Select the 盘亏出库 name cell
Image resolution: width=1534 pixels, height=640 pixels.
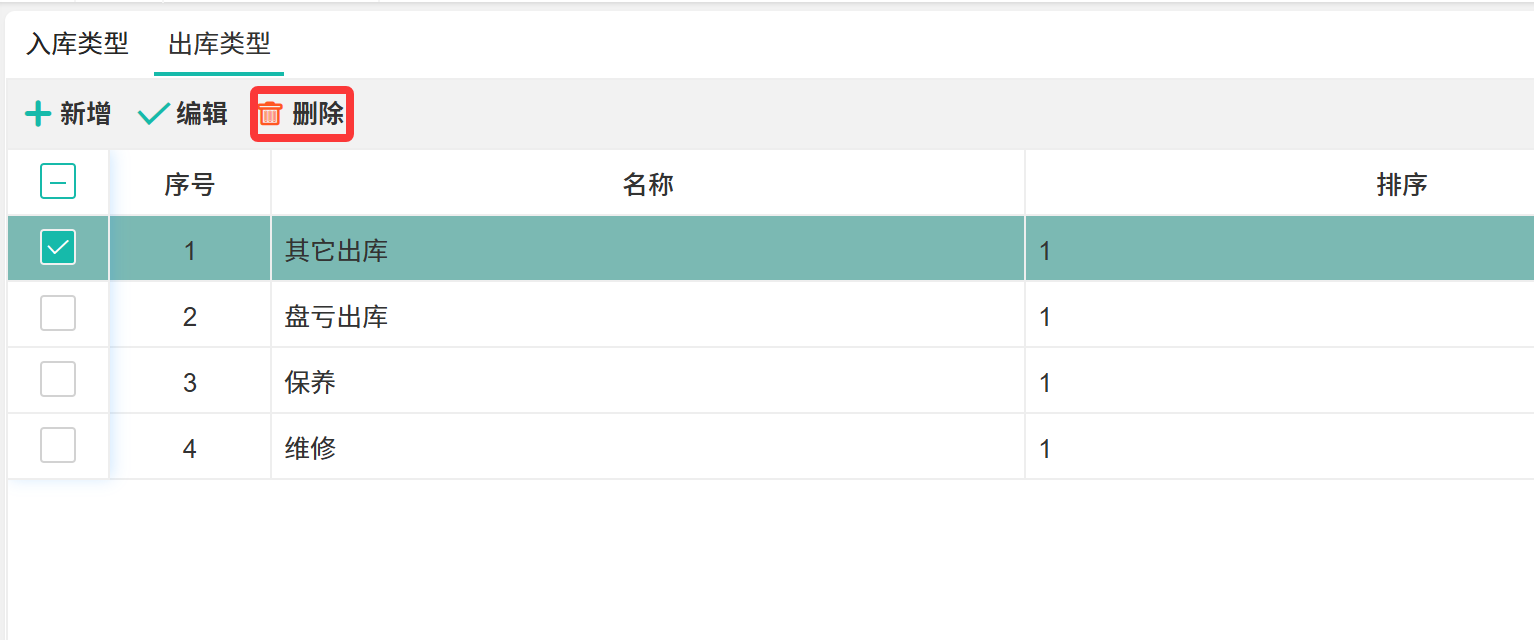coord(337,317)
